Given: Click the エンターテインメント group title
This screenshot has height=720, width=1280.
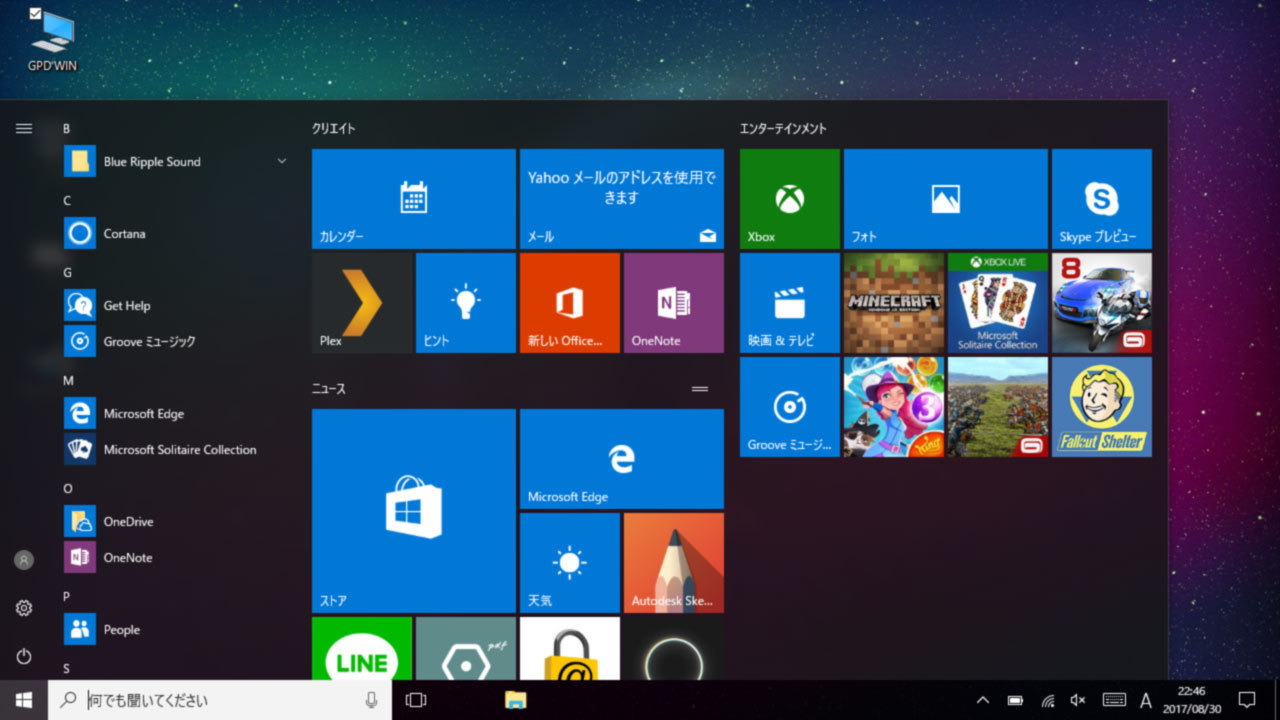Looking at the screenshot, I should click(x=783, y=128).
